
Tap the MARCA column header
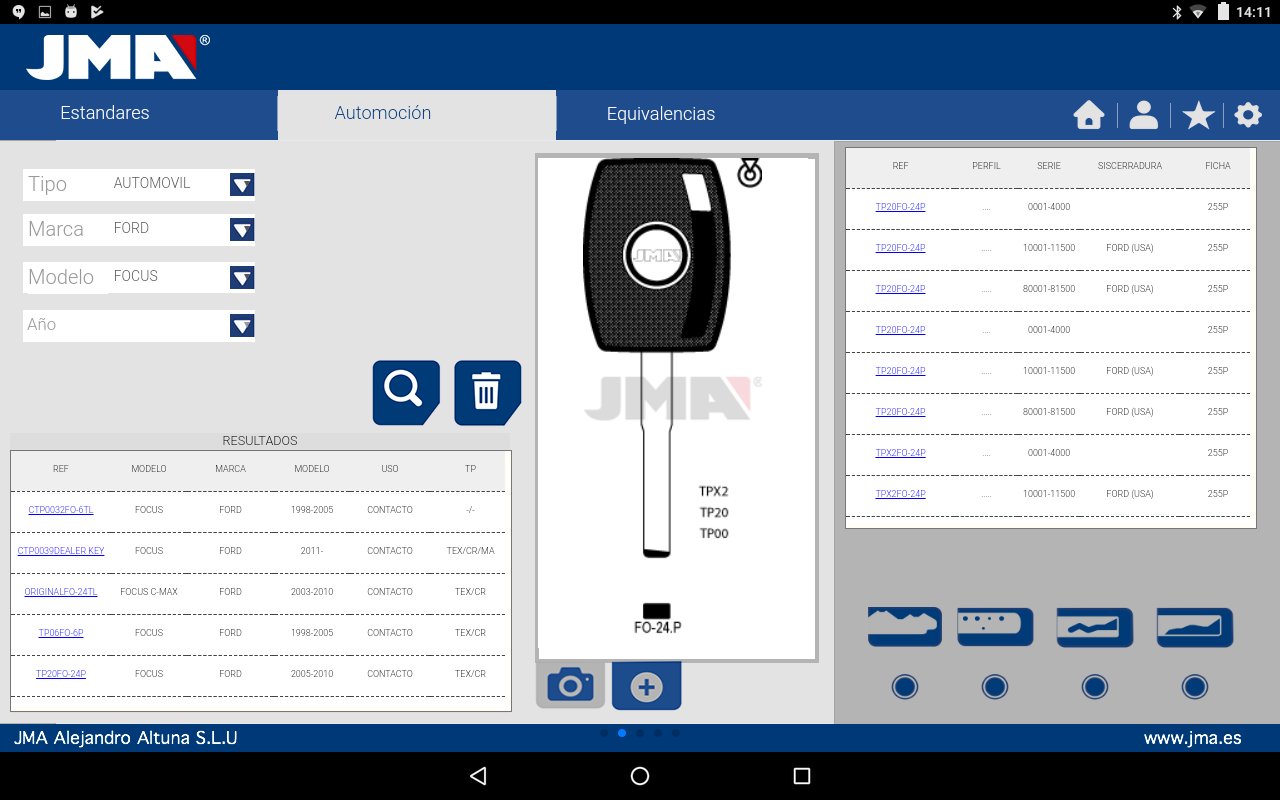(x=230, y=469)
